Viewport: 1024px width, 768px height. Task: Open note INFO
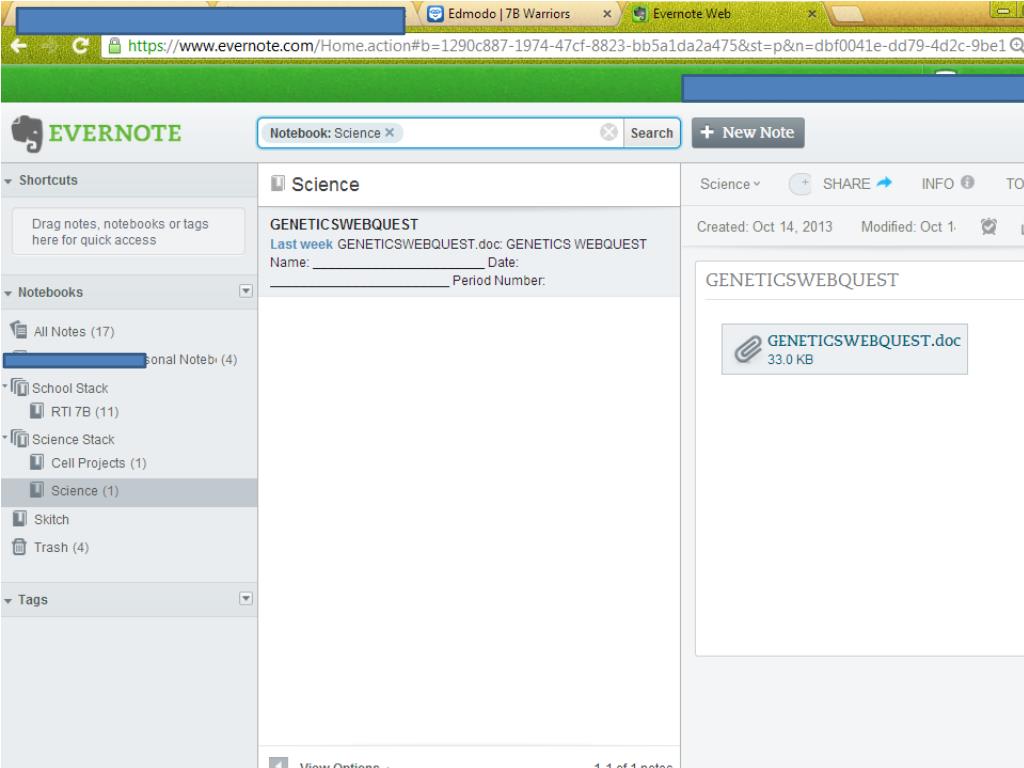[x=948, y=184]
